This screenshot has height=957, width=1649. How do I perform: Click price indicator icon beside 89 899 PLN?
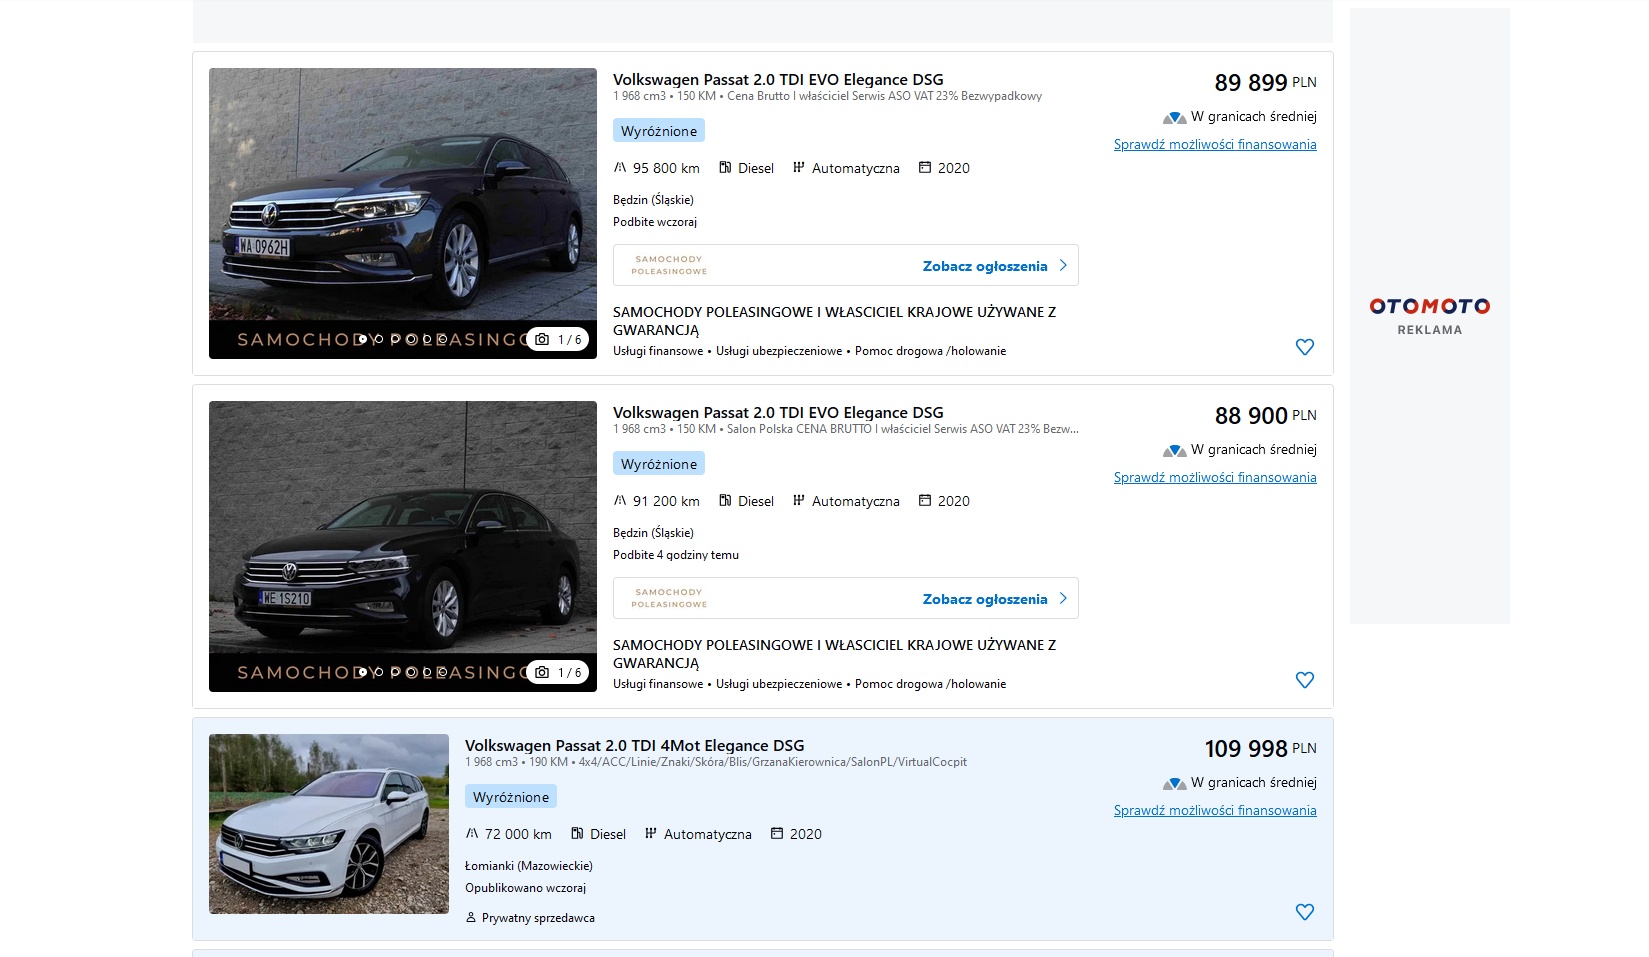[x=1174, y=117]
